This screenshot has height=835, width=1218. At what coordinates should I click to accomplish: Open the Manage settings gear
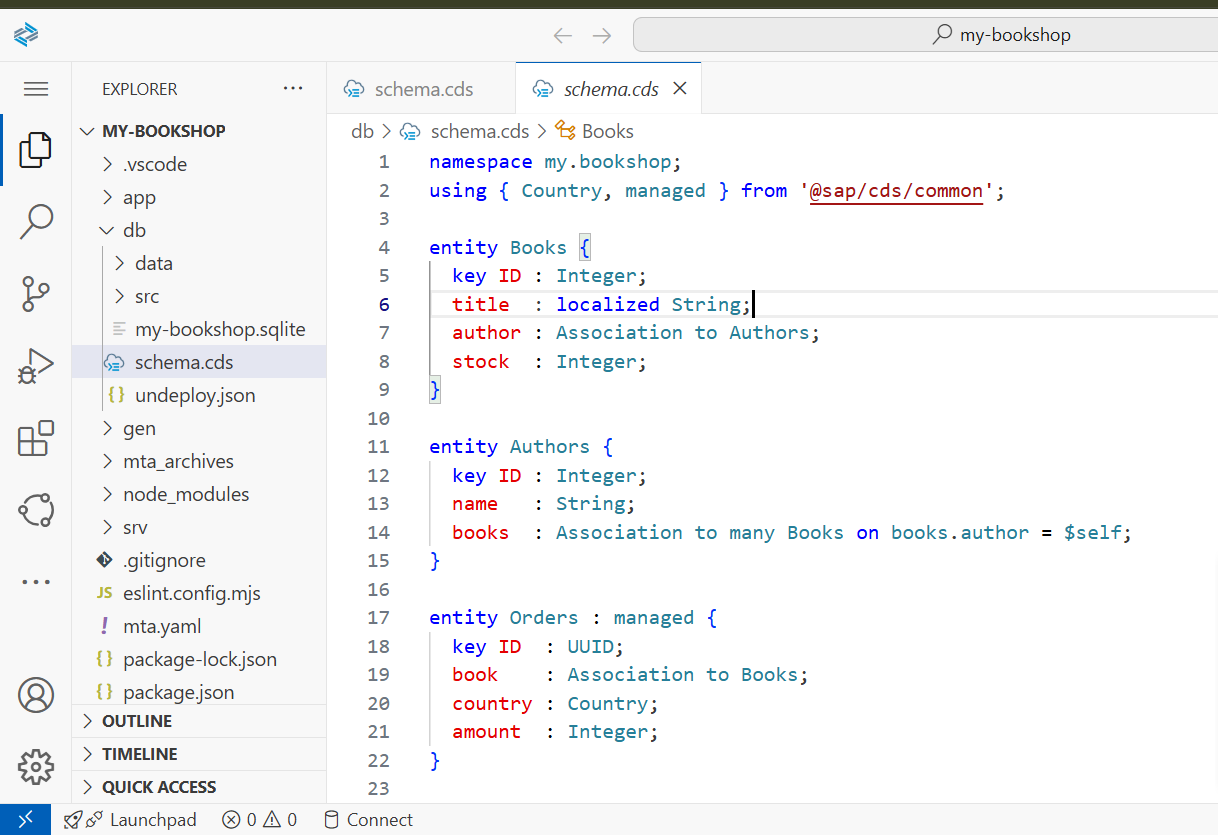(36, 767)
